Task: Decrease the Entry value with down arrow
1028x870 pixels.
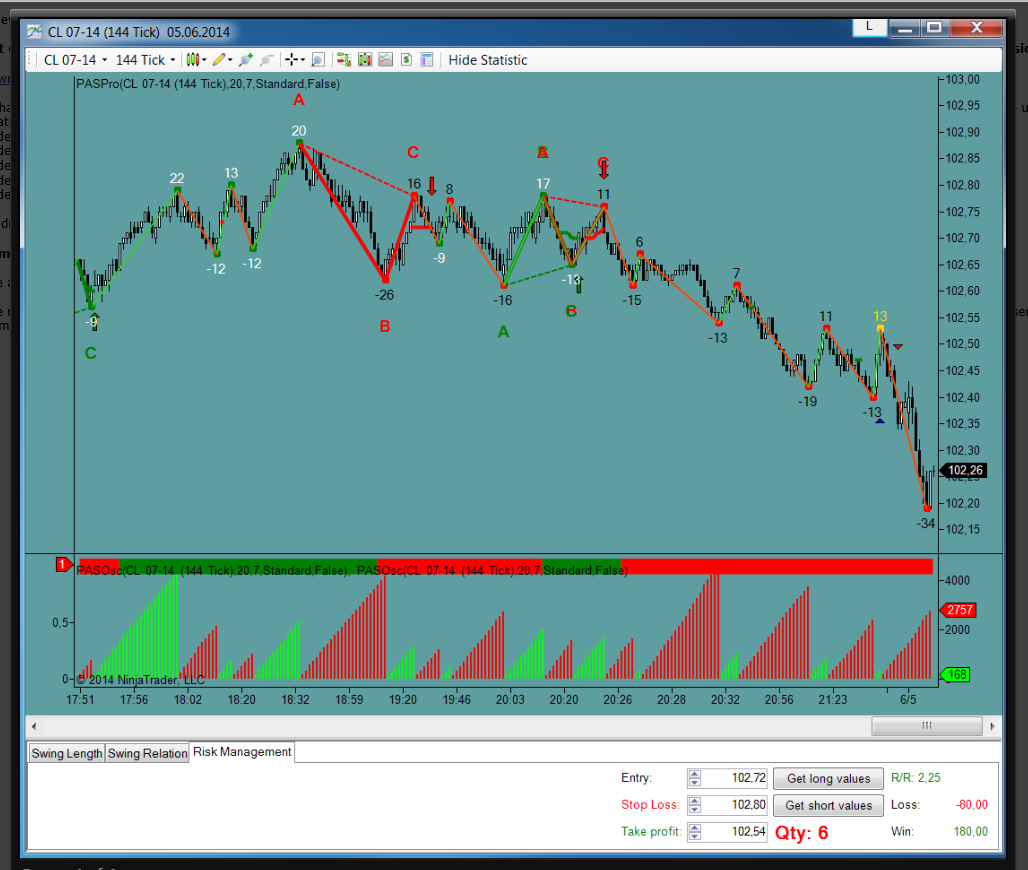Action: coord(695,783)
